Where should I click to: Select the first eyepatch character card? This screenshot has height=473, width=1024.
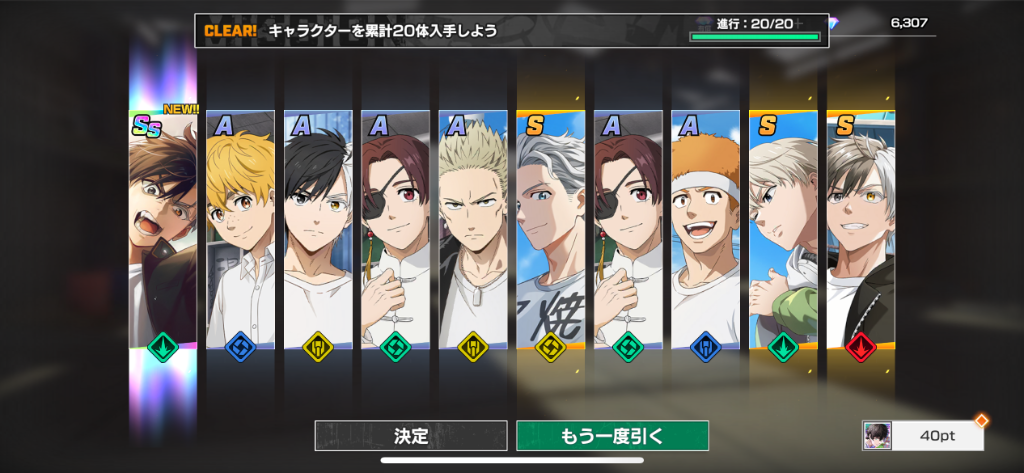[x=395, y=229]
